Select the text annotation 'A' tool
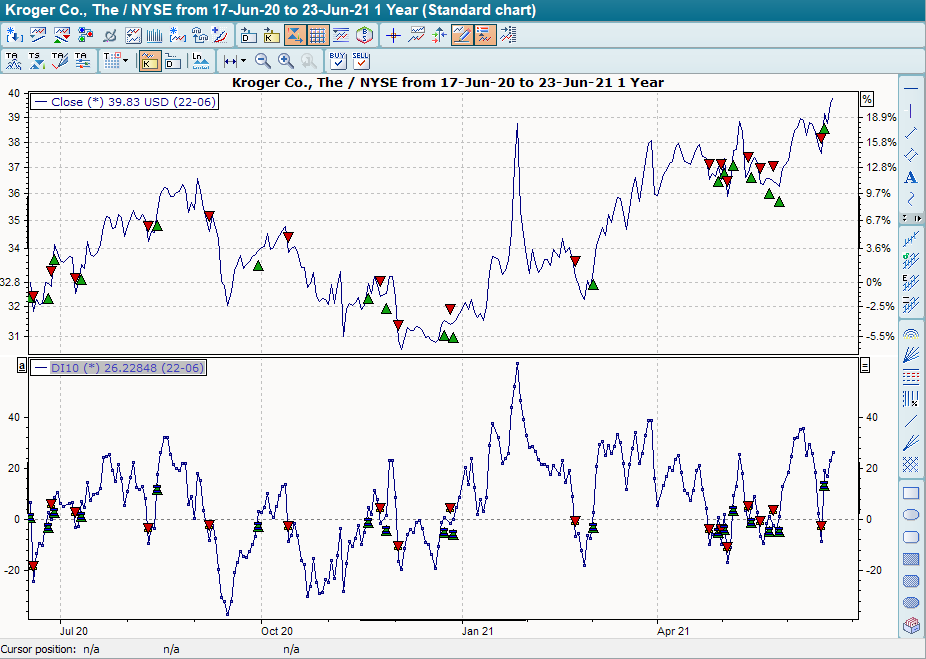This screenshot has height=659, width=926. tap(911, 178)
